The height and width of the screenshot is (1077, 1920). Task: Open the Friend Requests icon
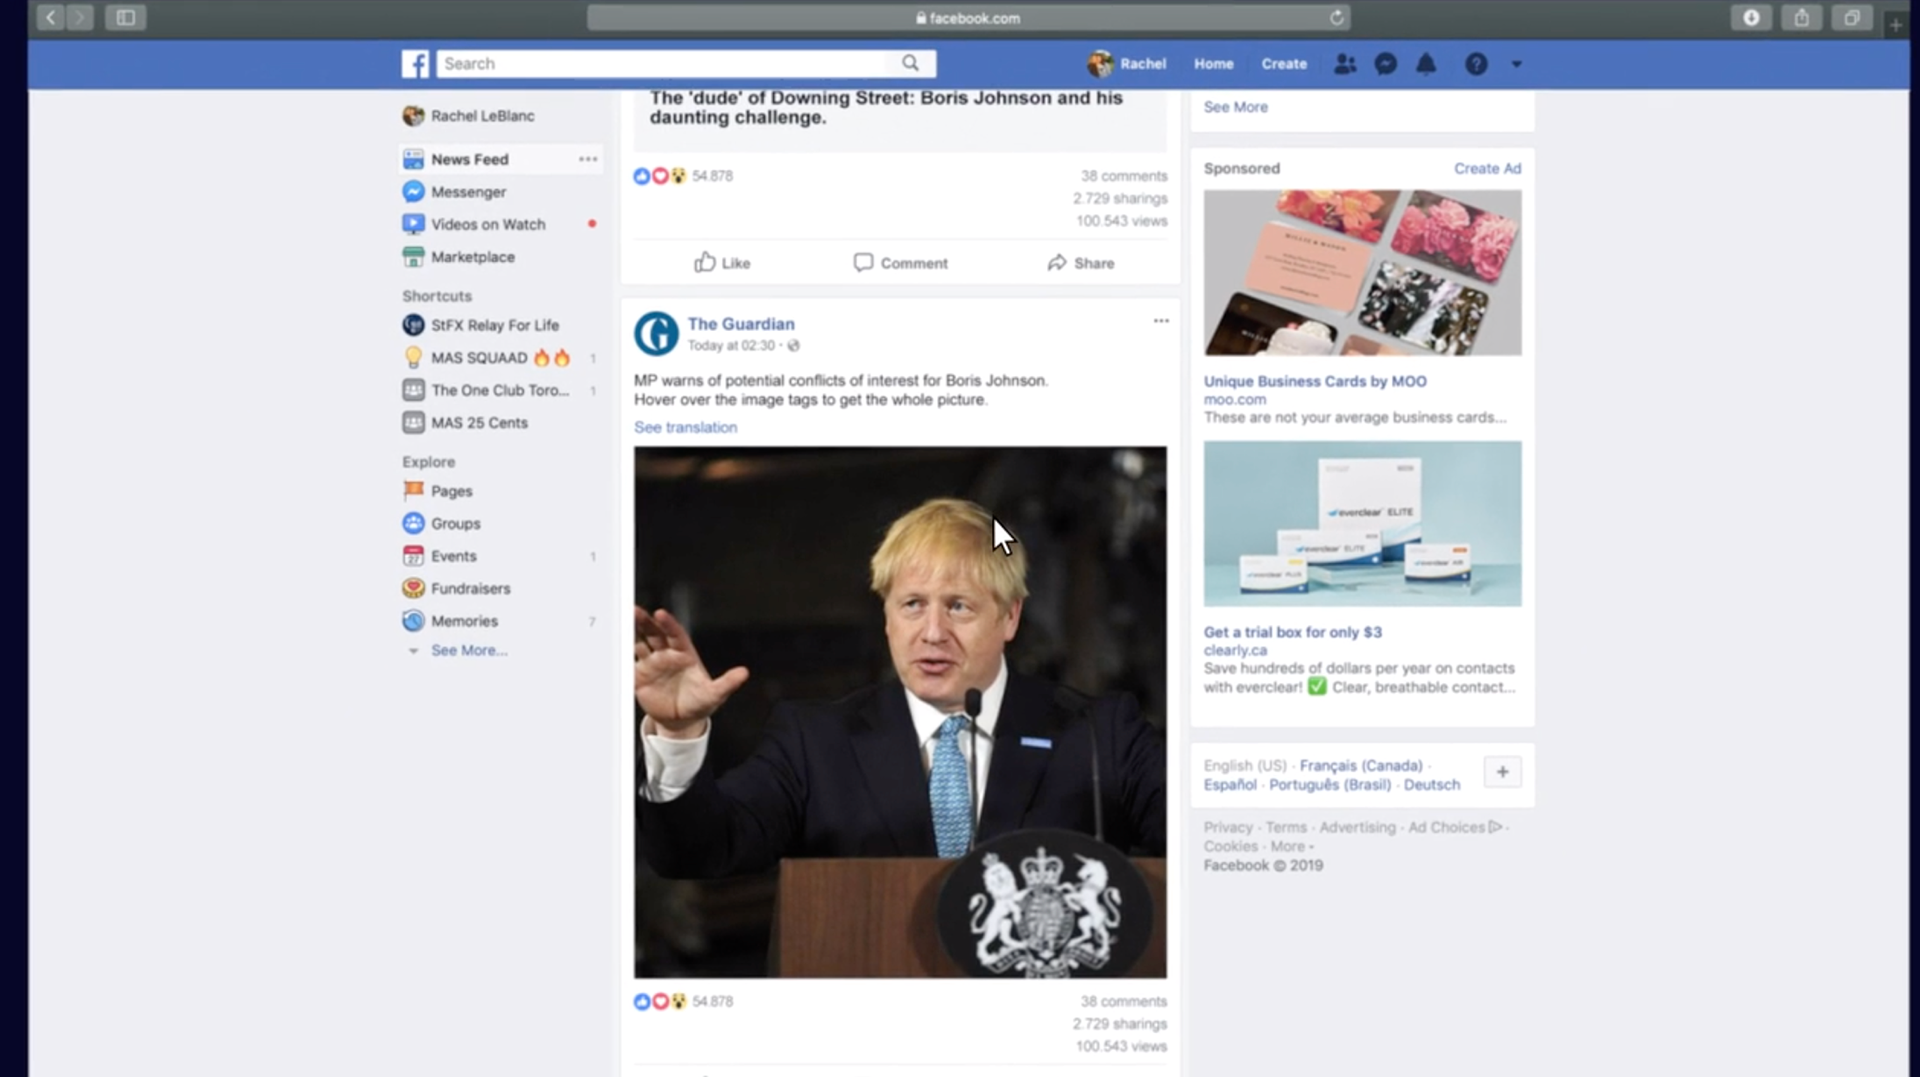[1345, 64]
